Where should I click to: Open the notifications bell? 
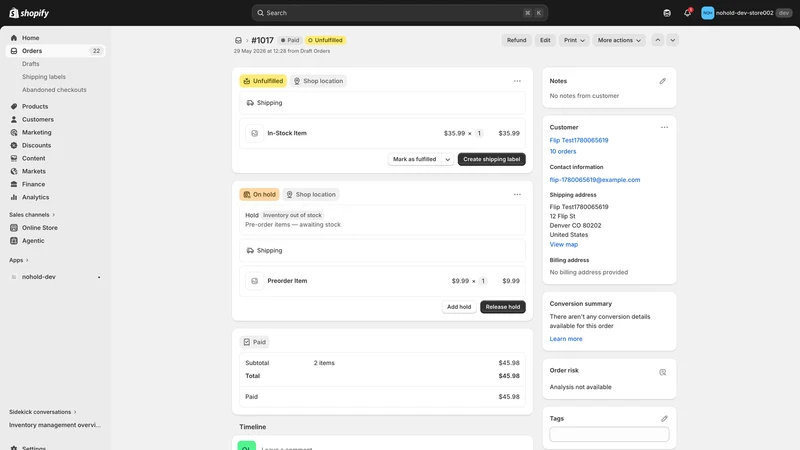click(x=687, y=13)
